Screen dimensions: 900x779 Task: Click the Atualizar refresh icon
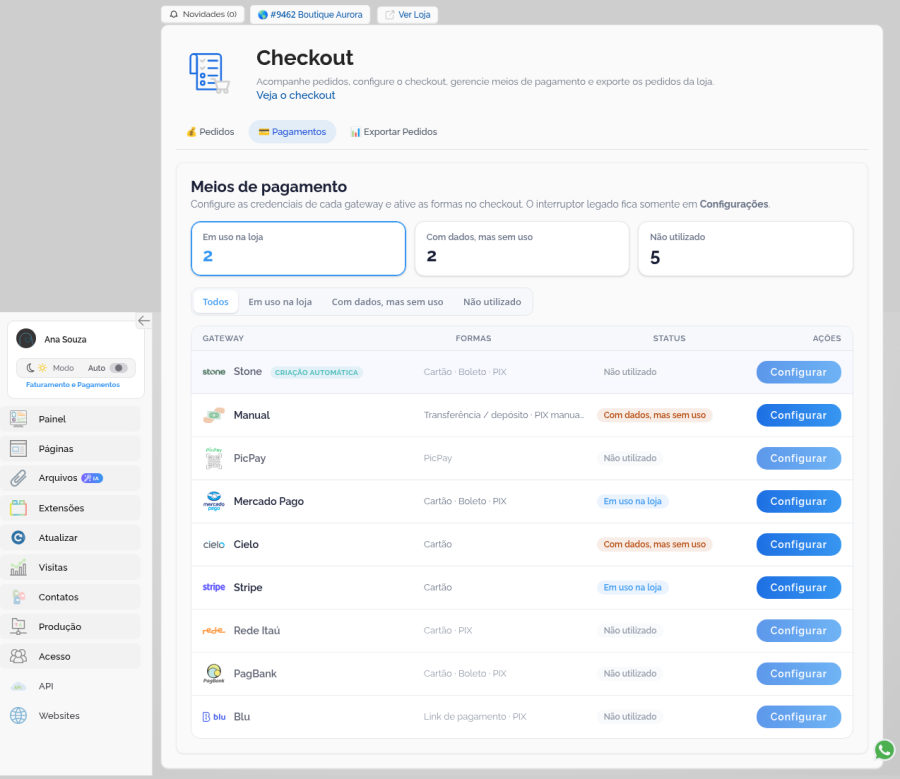[x=18, y=538]
